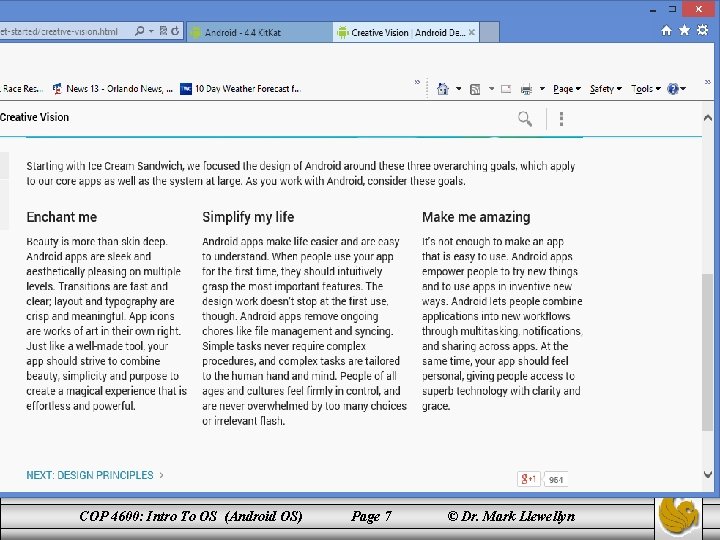Expand the Help dropdown arrow
720x540 pixels.
pos(683,89)
